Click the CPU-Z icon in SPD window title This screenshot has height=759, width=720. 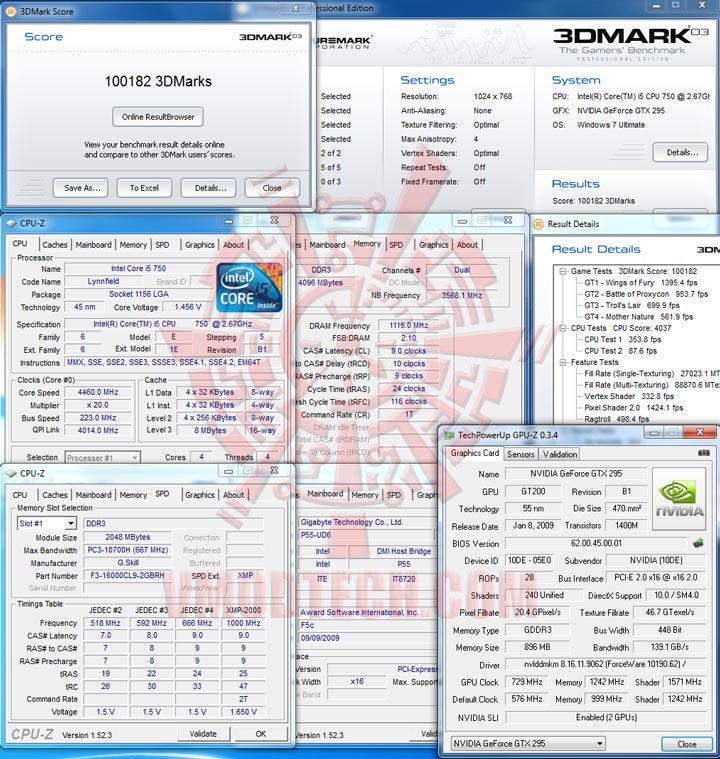11,473
